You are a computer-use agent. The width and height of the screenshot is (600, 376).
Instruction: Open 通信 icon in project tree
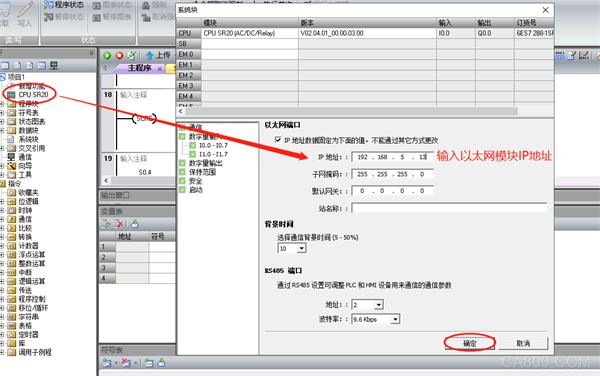tap(11, 157)
